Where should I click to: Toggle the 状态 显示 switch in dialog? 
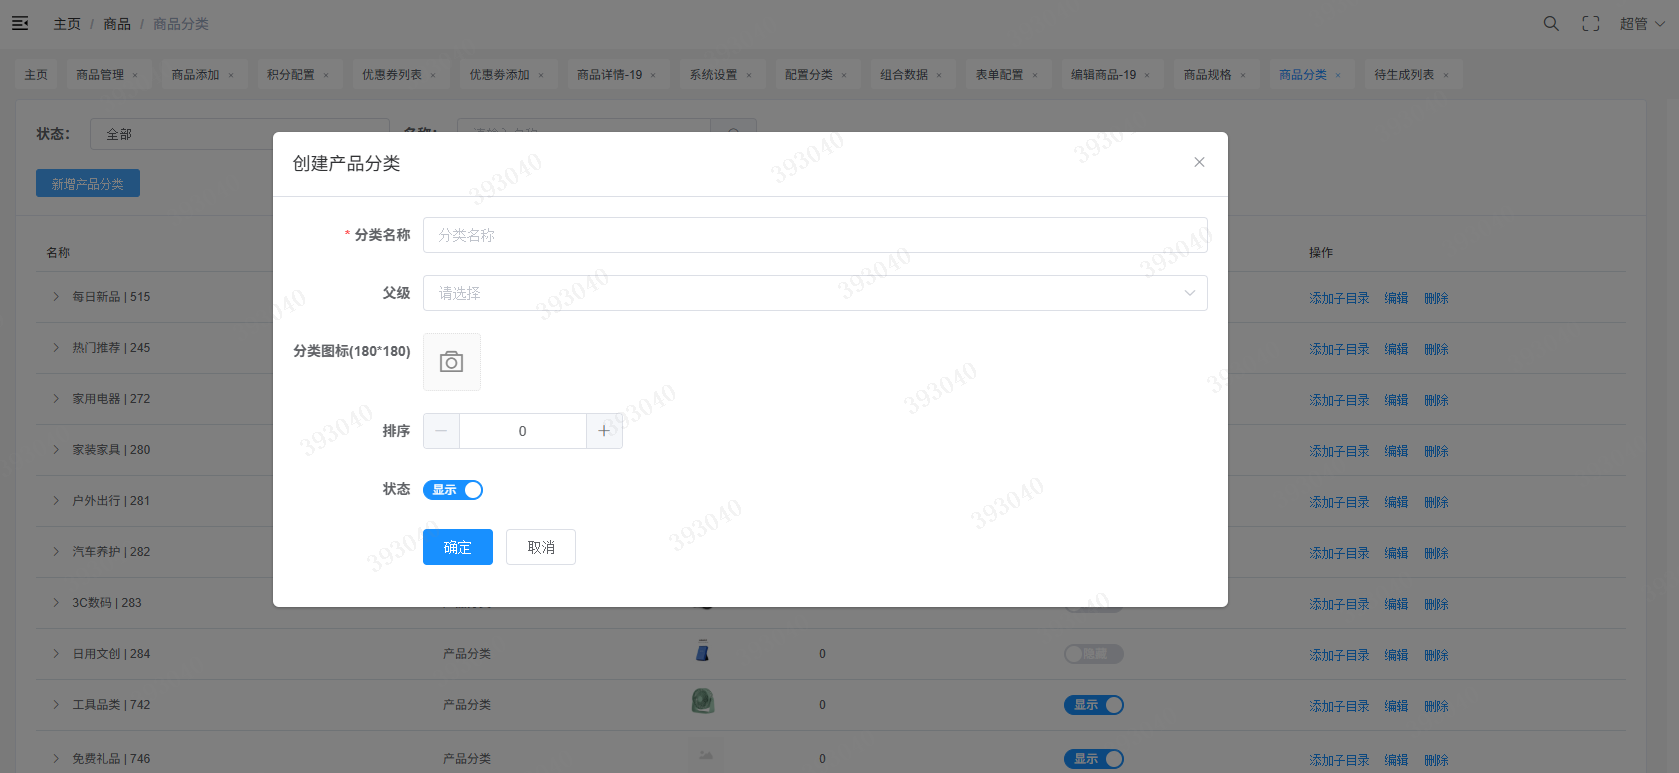[453, 490]
